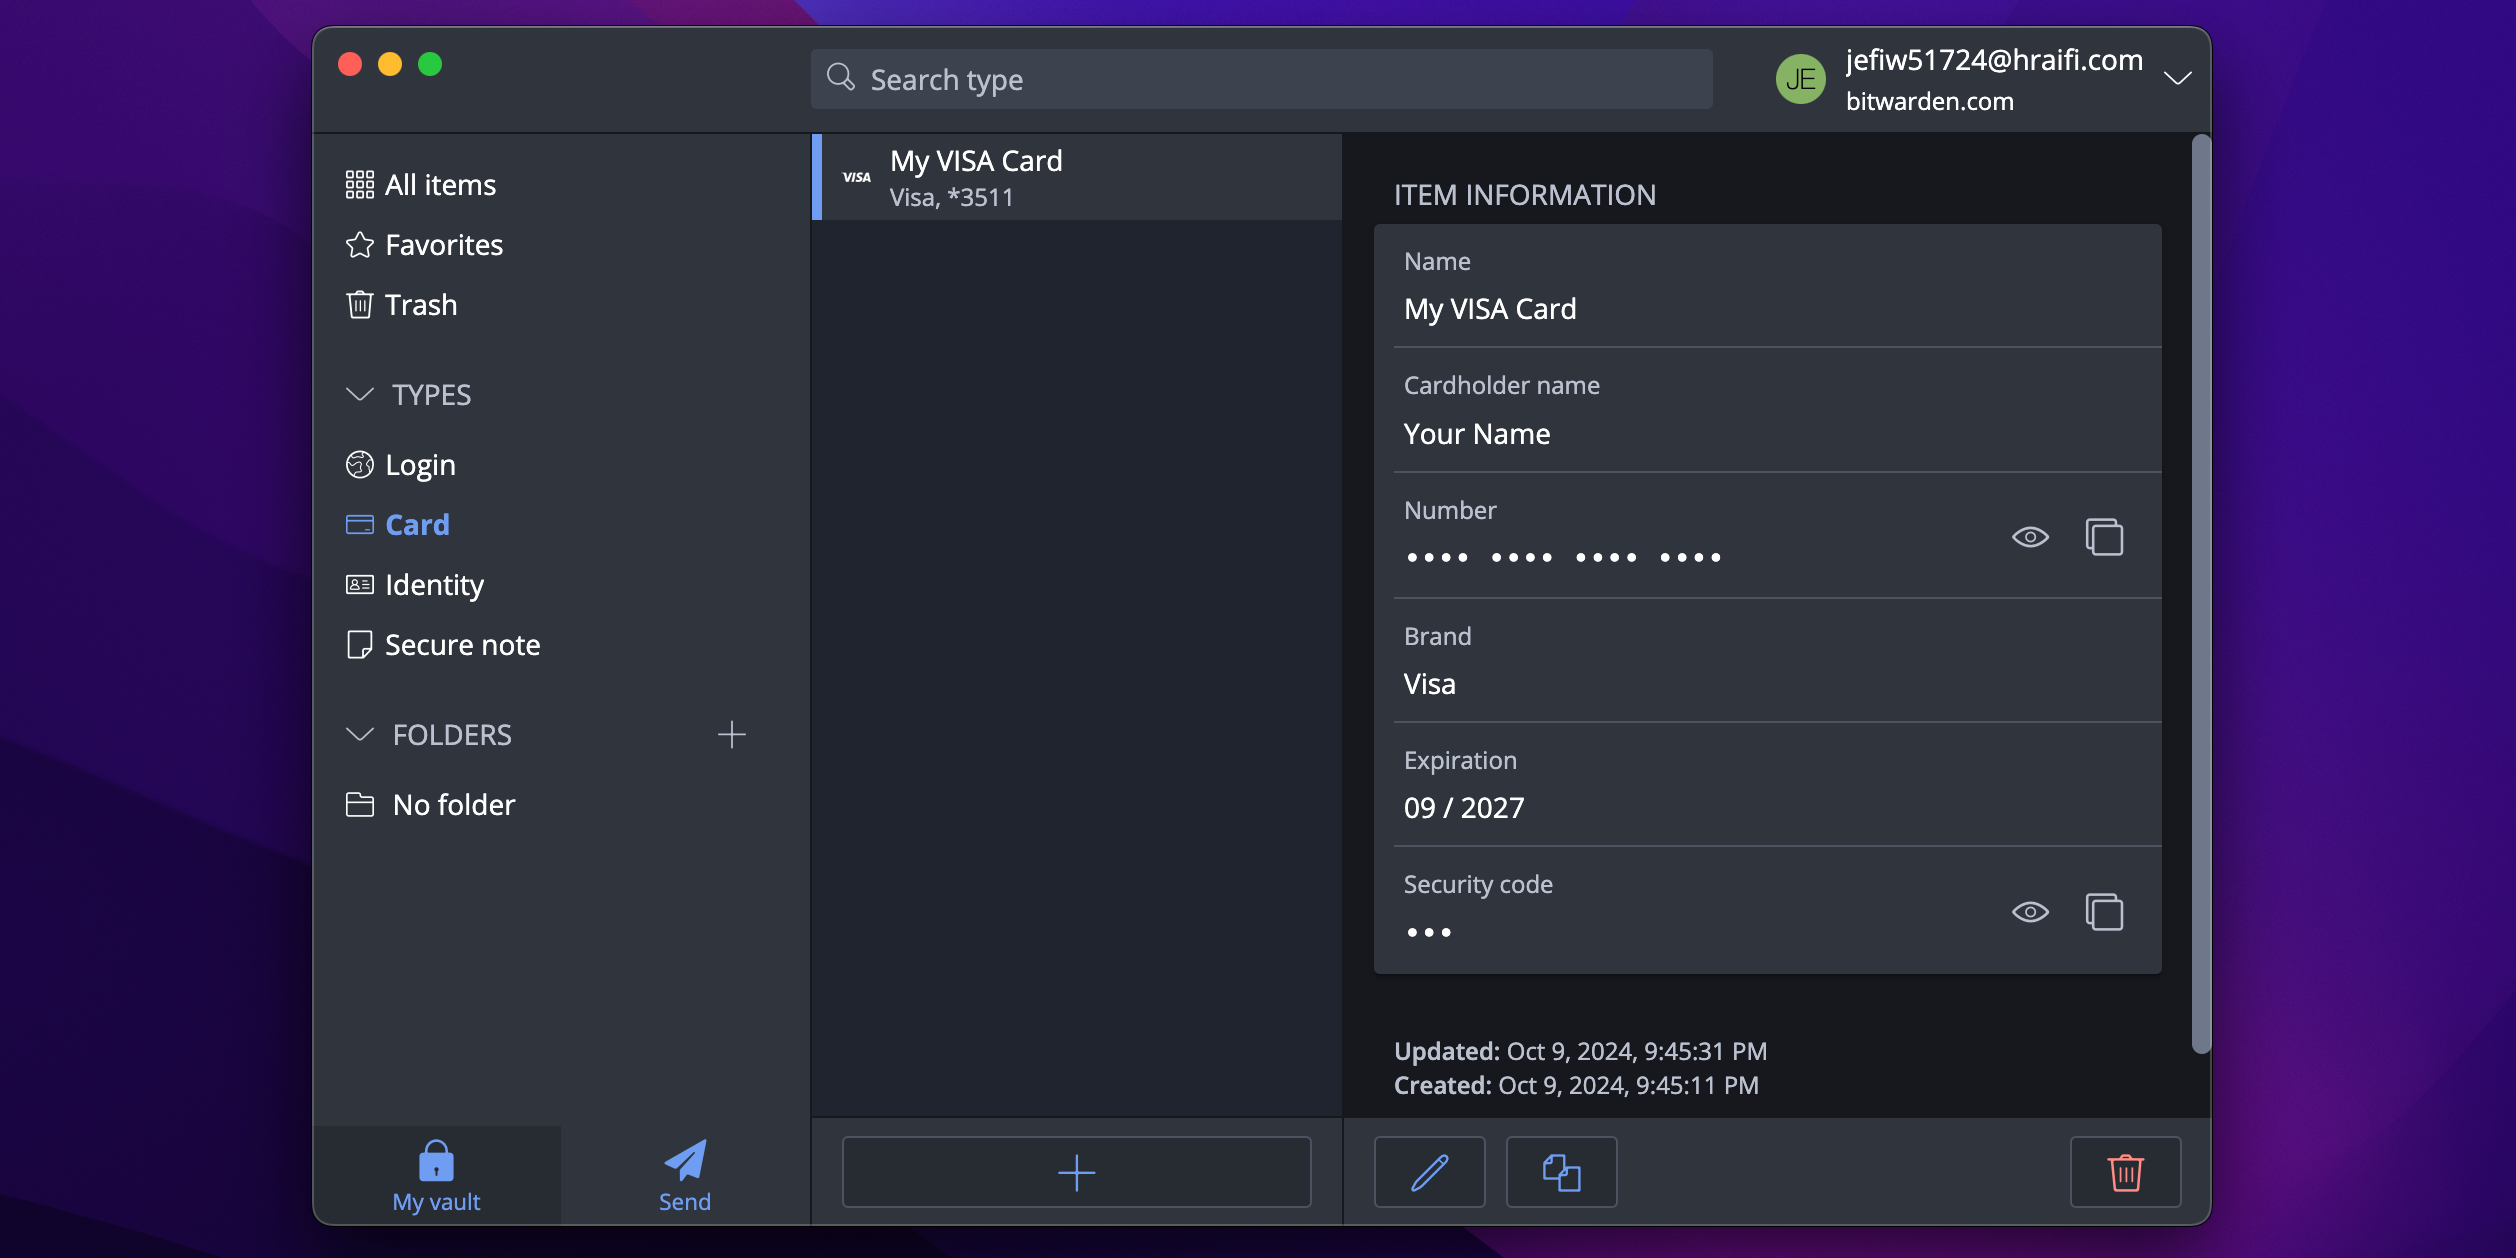2516x1258 pixels.
Task: Click the No folder tree item
Action: pyautogui.click(x=452, y=804)
